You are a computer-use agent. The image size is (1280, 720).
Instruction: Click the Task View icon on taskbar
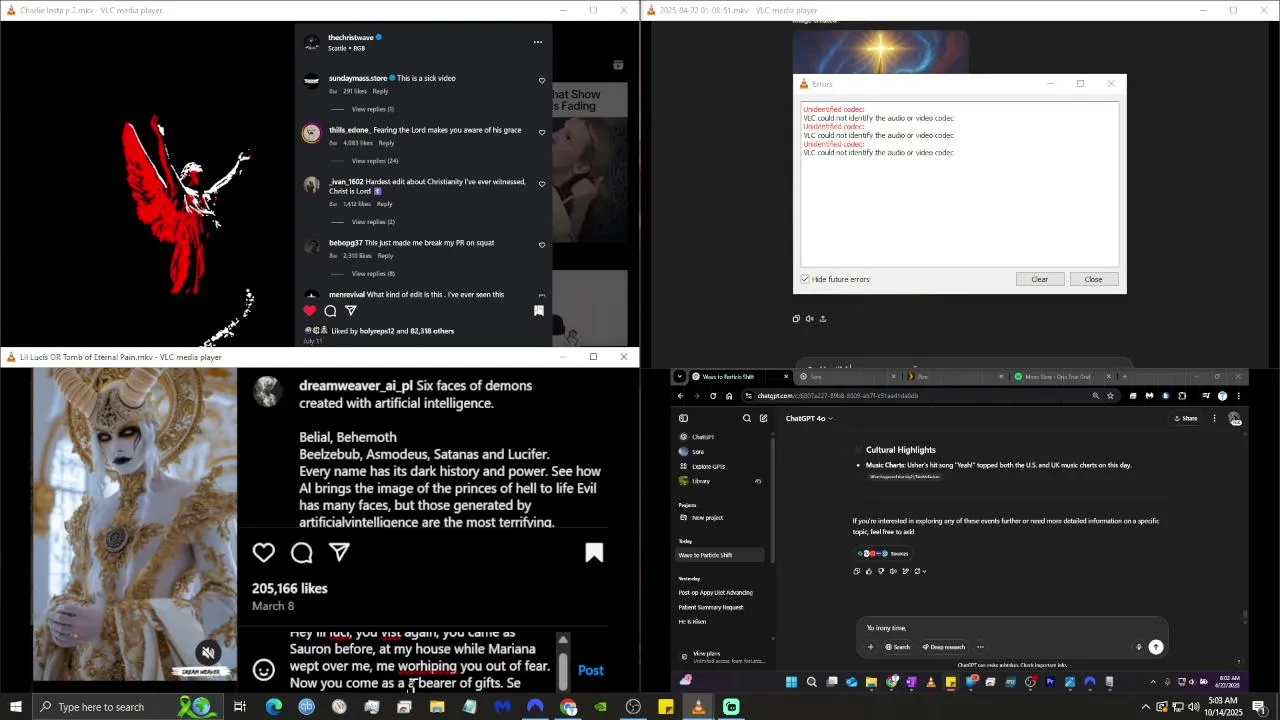[240, 707]
